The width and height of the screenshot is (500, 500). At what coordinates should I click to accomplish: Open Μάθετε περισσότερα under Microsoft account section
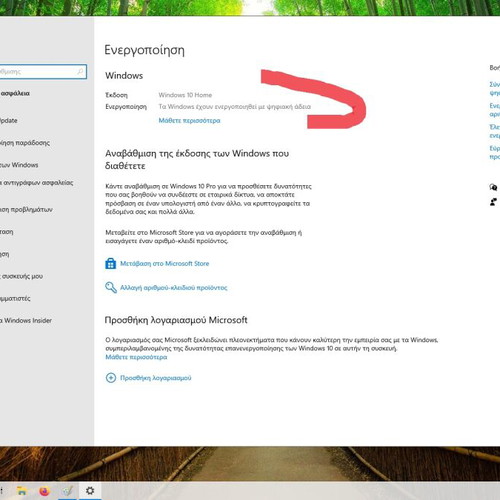click(x=136, y=357)
